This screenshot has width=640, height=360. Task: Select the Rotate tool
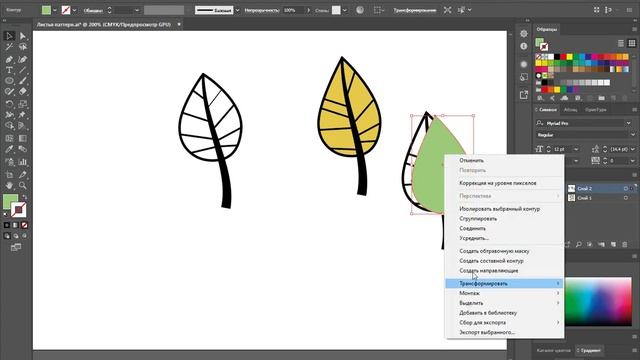point(9,104)
